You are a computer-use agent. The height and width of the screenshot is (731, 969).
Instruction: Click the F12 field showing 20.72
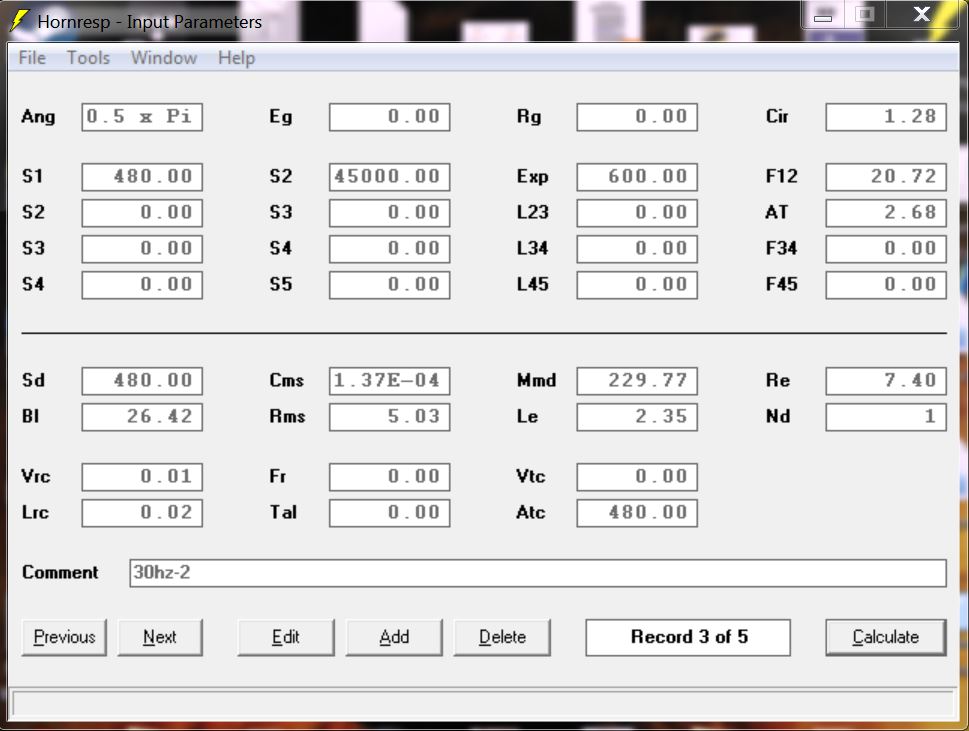[x=886, y=177]
